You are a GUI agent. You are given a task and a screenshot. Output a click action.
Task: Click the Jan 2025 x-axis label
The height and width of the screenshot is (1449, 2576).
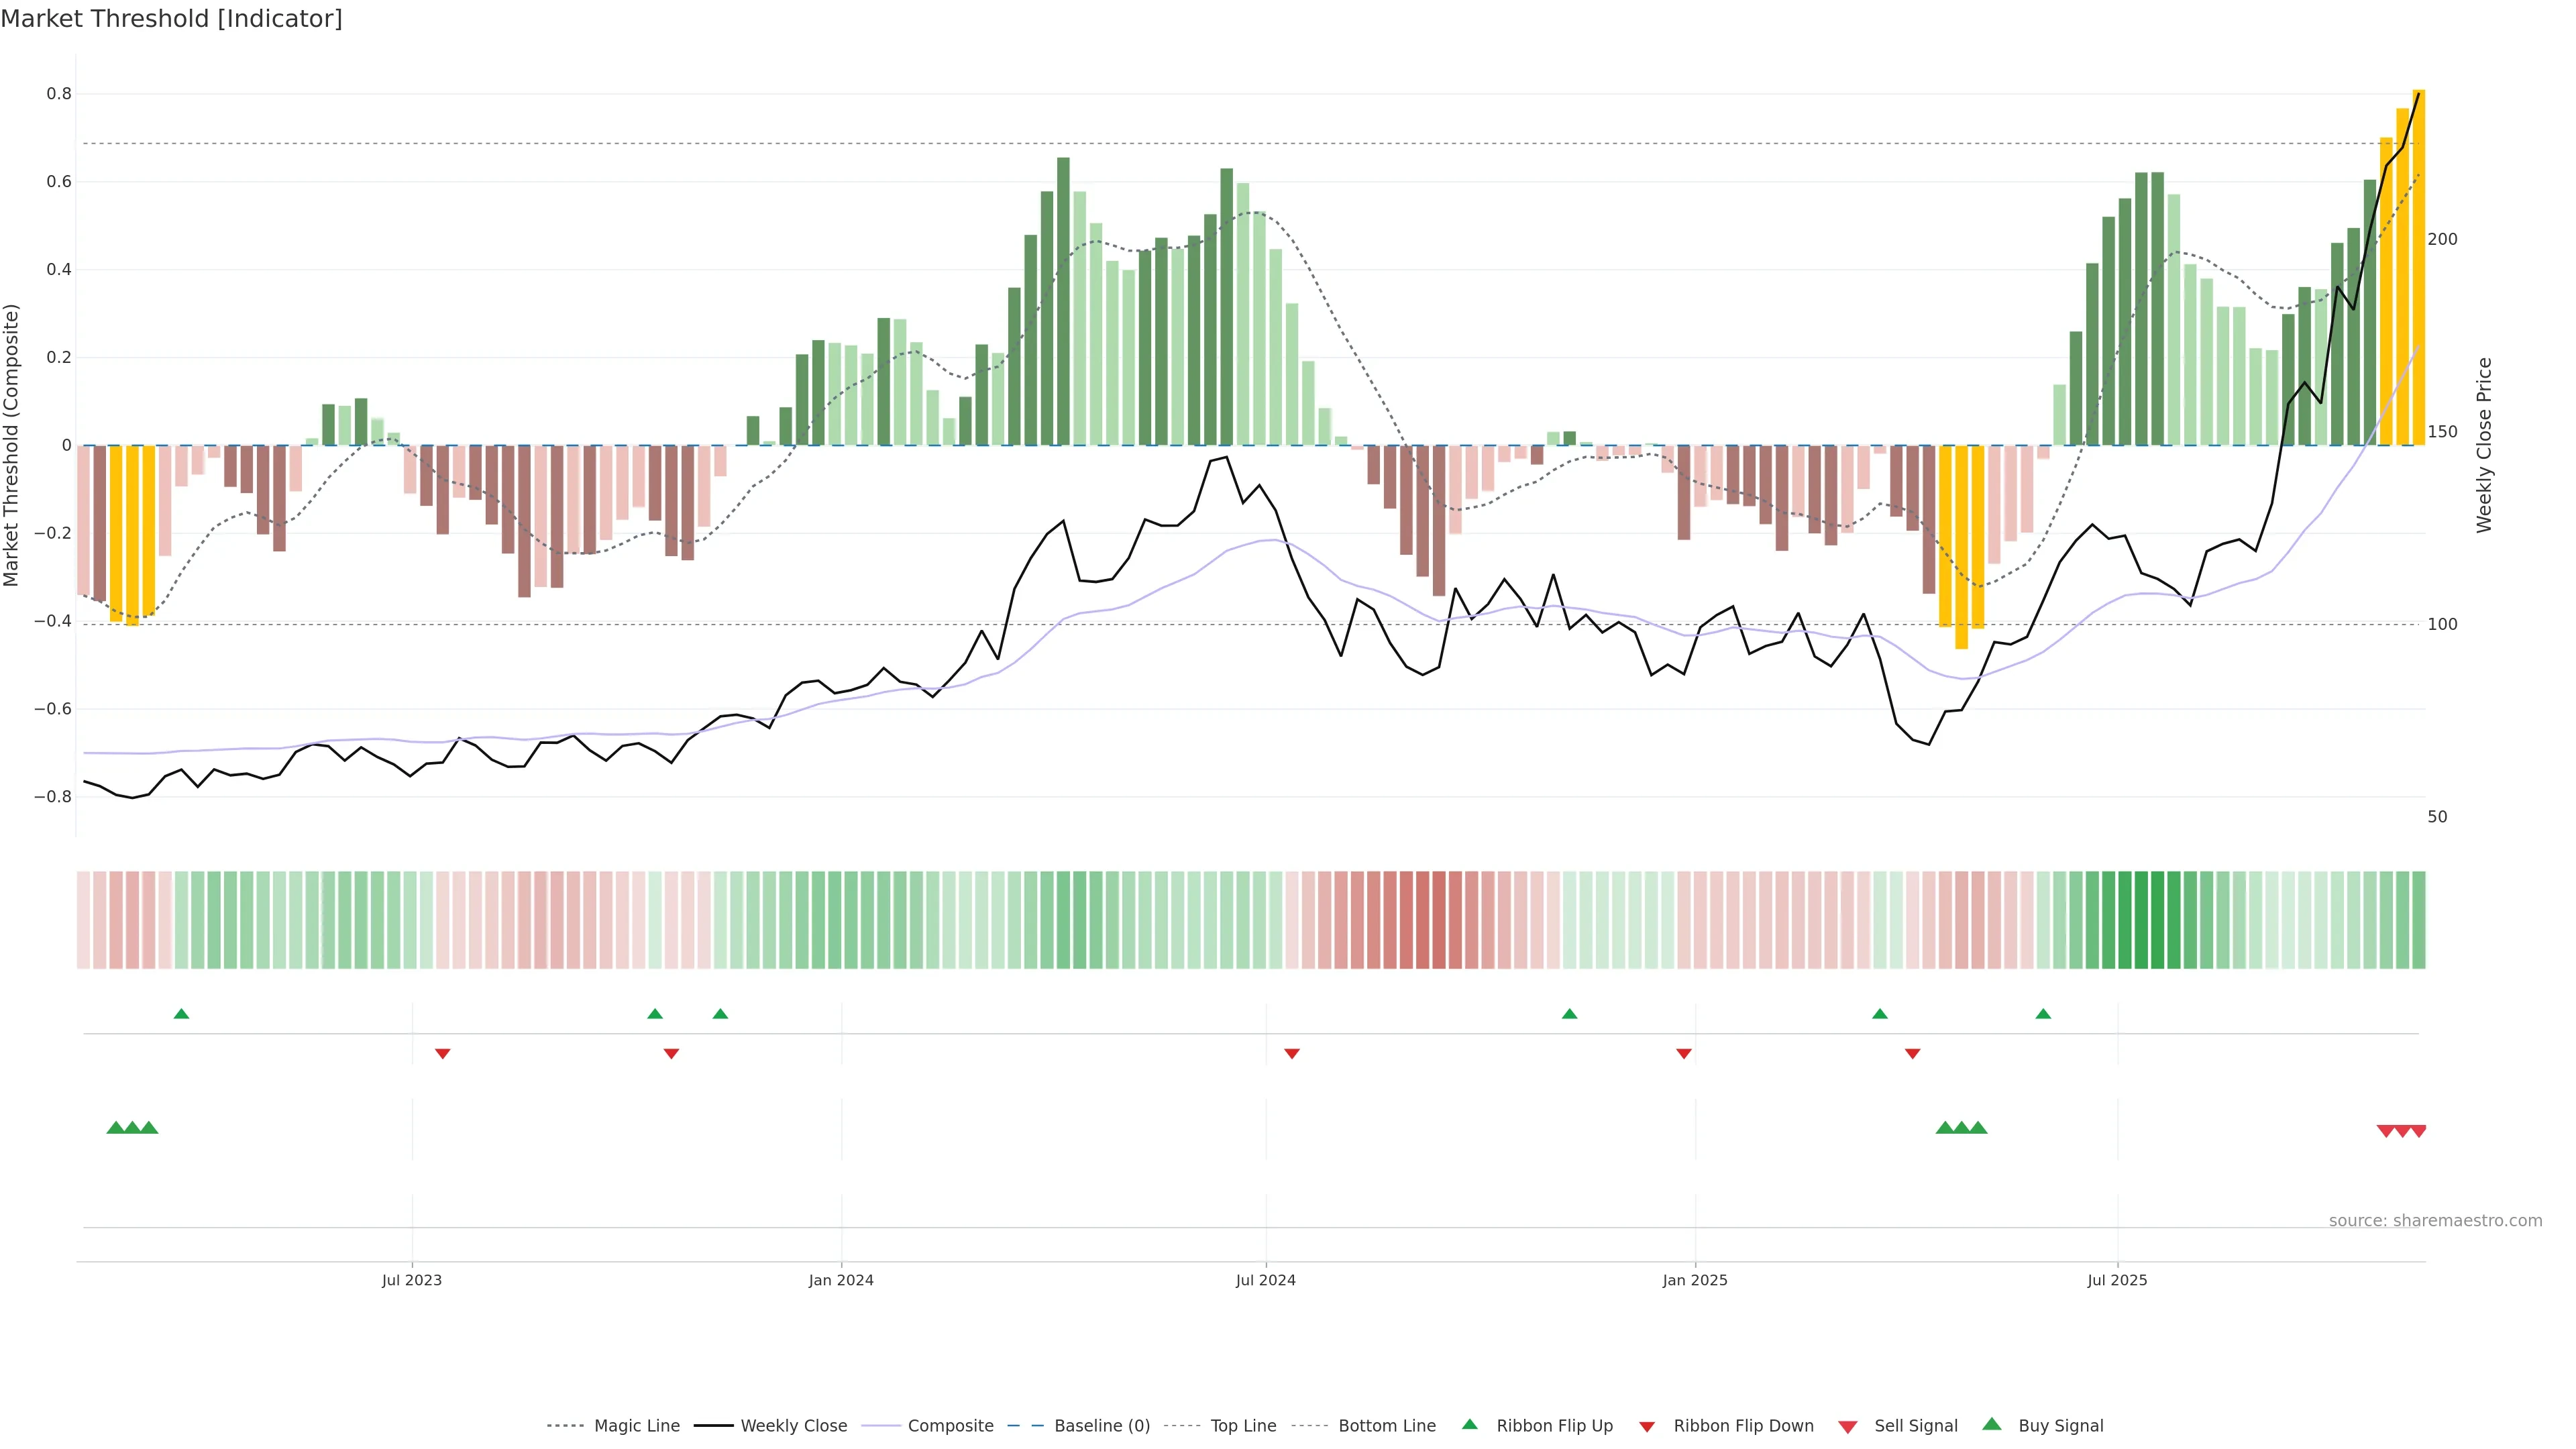1694,1280
